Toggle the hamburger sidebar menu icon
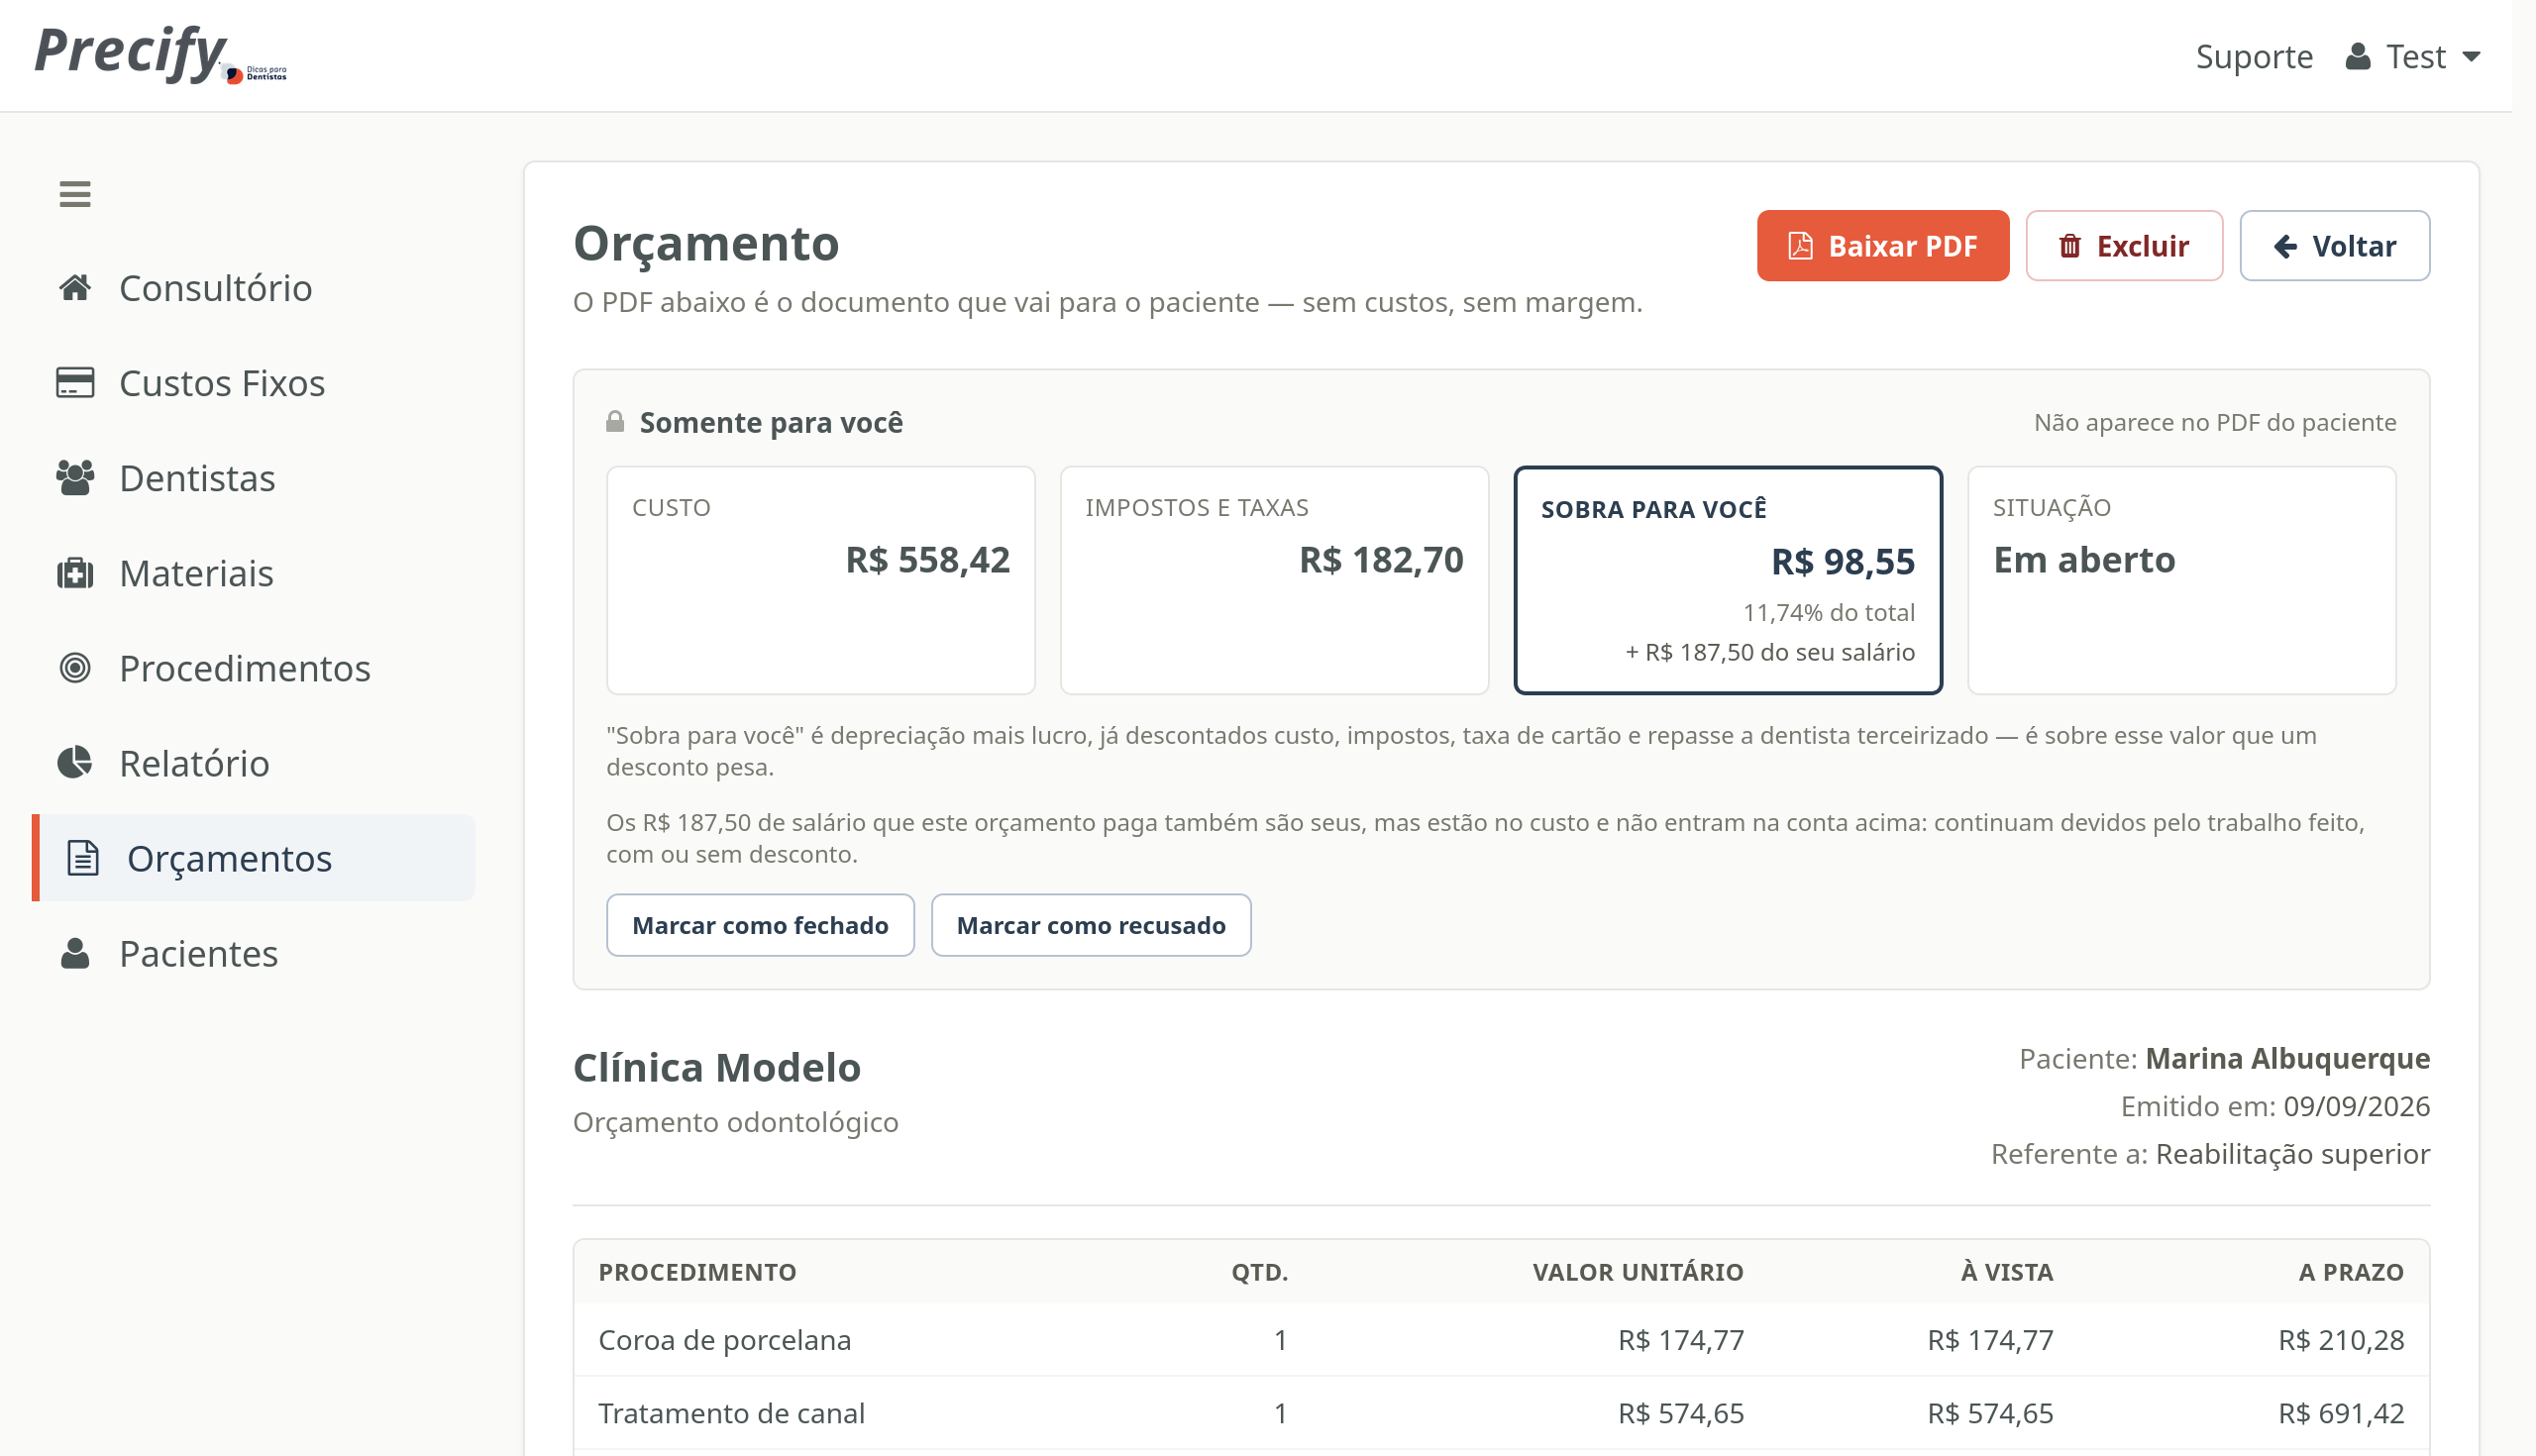 [75, 194]
